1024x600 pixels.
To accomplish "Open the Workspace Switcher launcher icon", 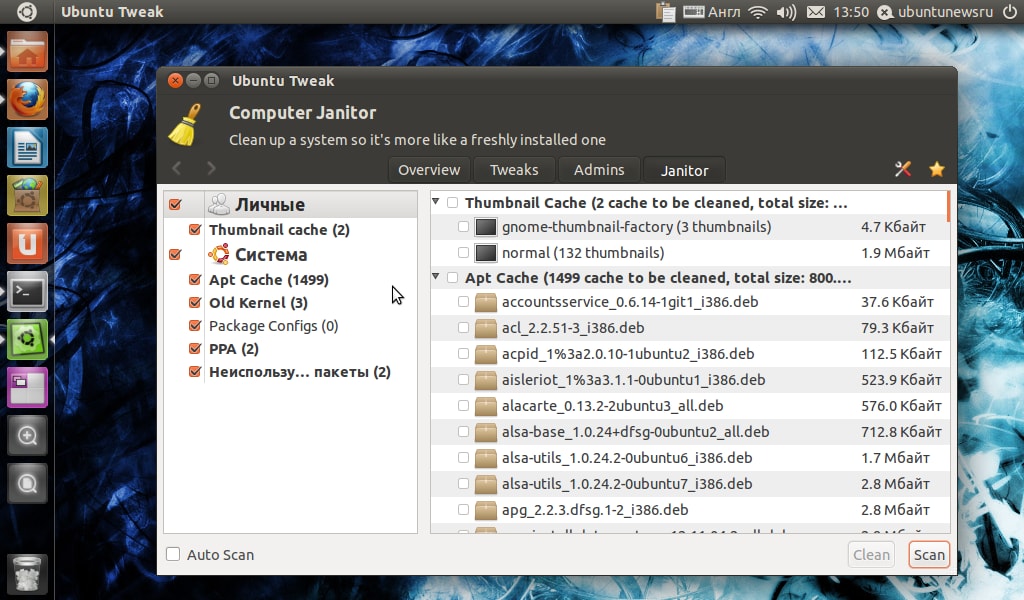I will click(27, 387).
